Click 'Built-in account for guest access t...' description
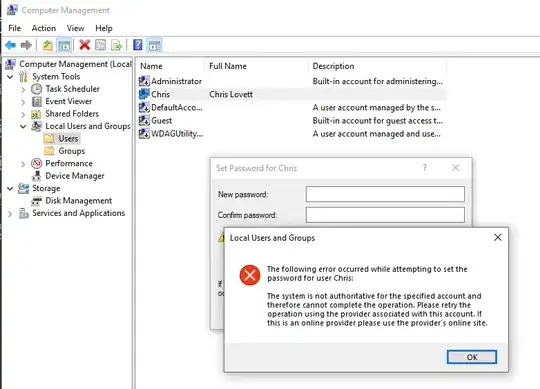Image resolution: width=540 pixels, height=389 pixels. (x=377, y=120)
